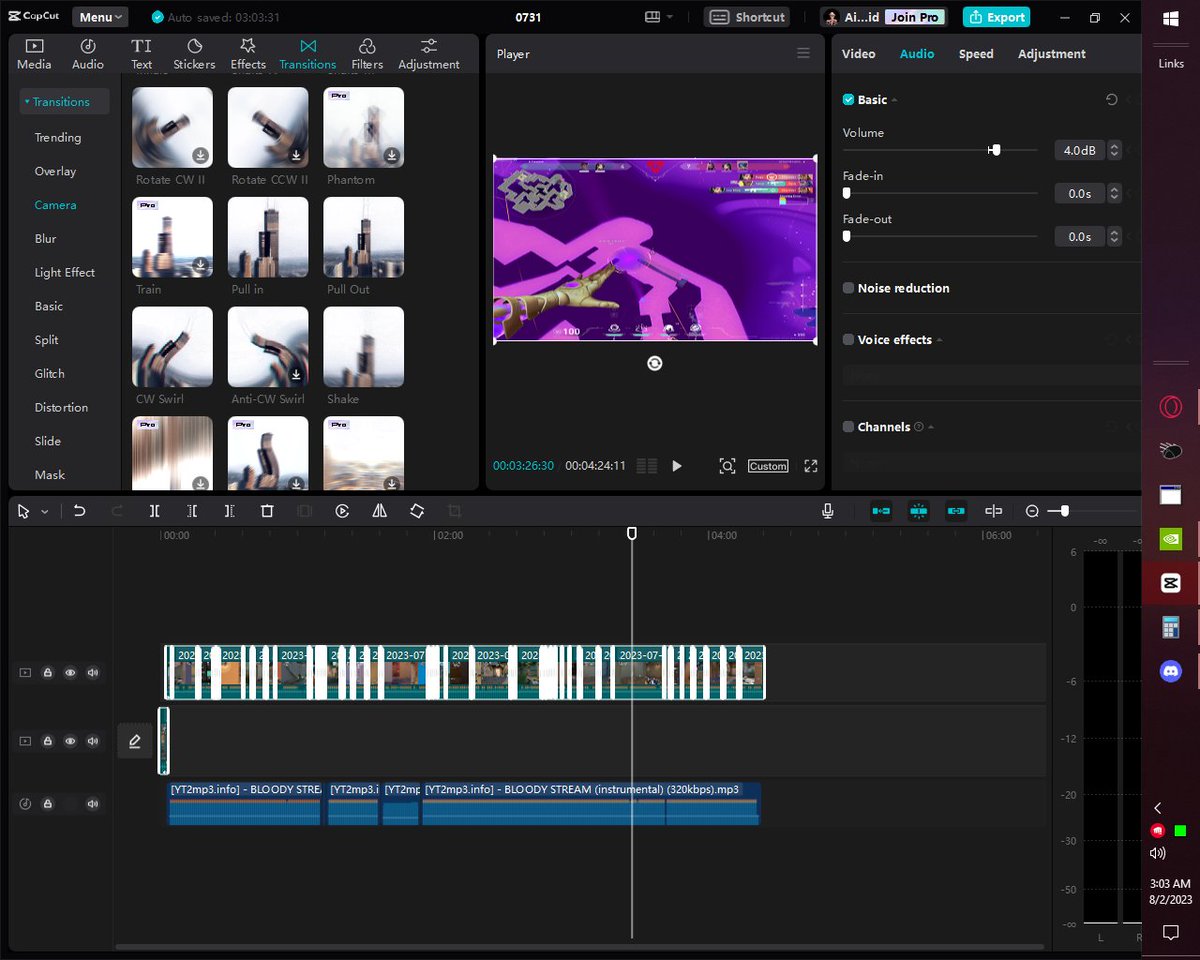Click the Split clip tool
Screen dimensions: 1200x960
pos(154,511)
